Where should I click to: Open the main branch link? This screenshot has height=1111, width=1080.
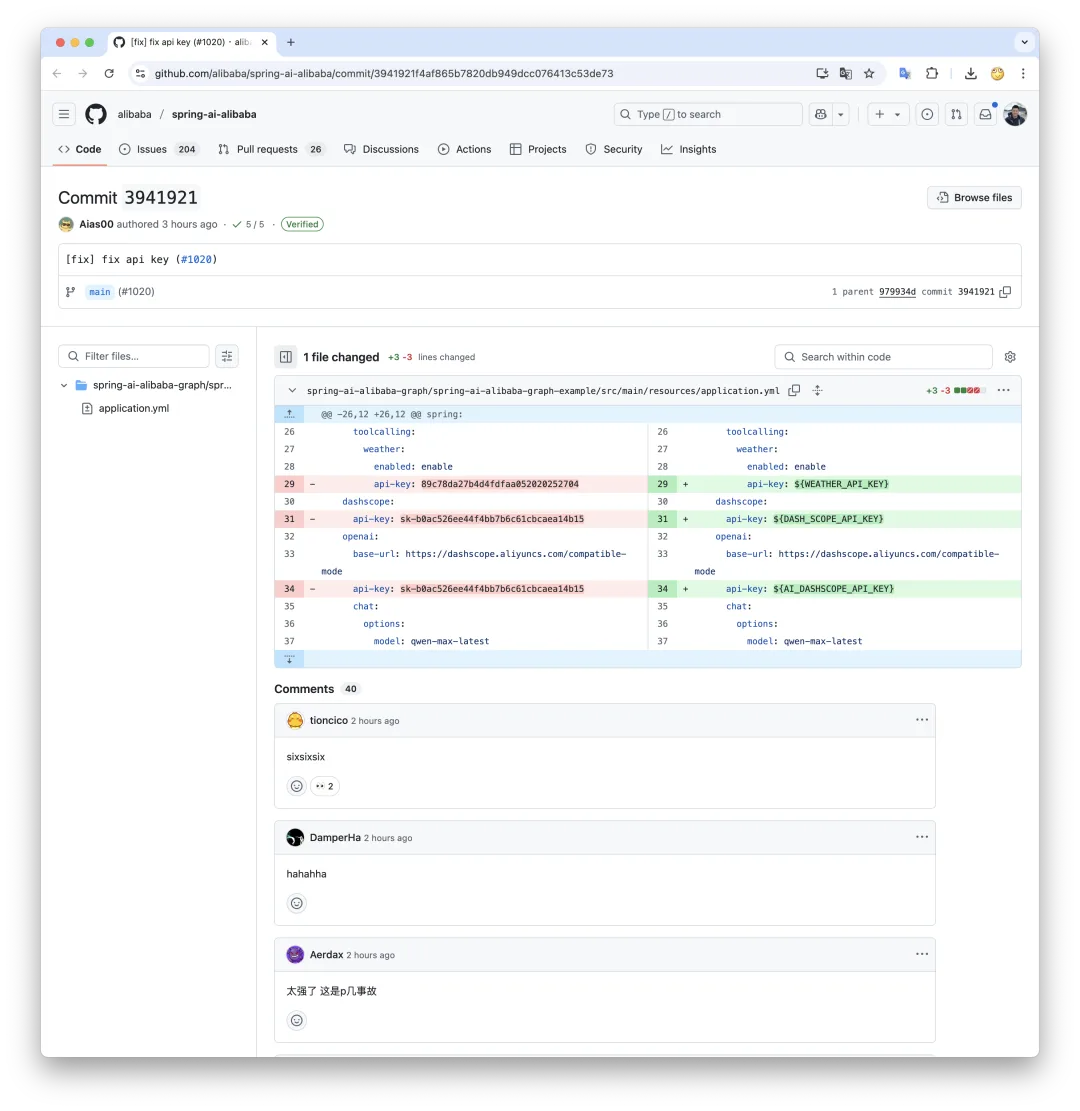click(99, 292)
